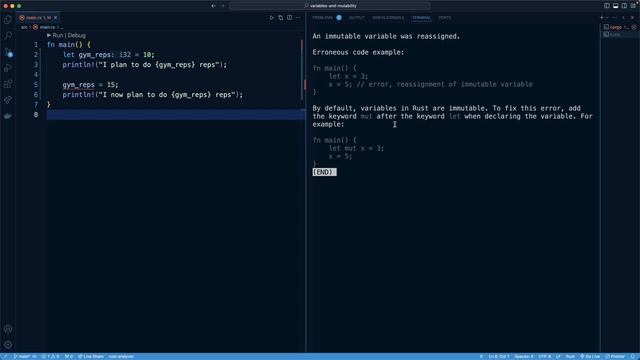Open panel More Actions ellipsis
This screenshot has width=640, height=360.
point(615,18)
